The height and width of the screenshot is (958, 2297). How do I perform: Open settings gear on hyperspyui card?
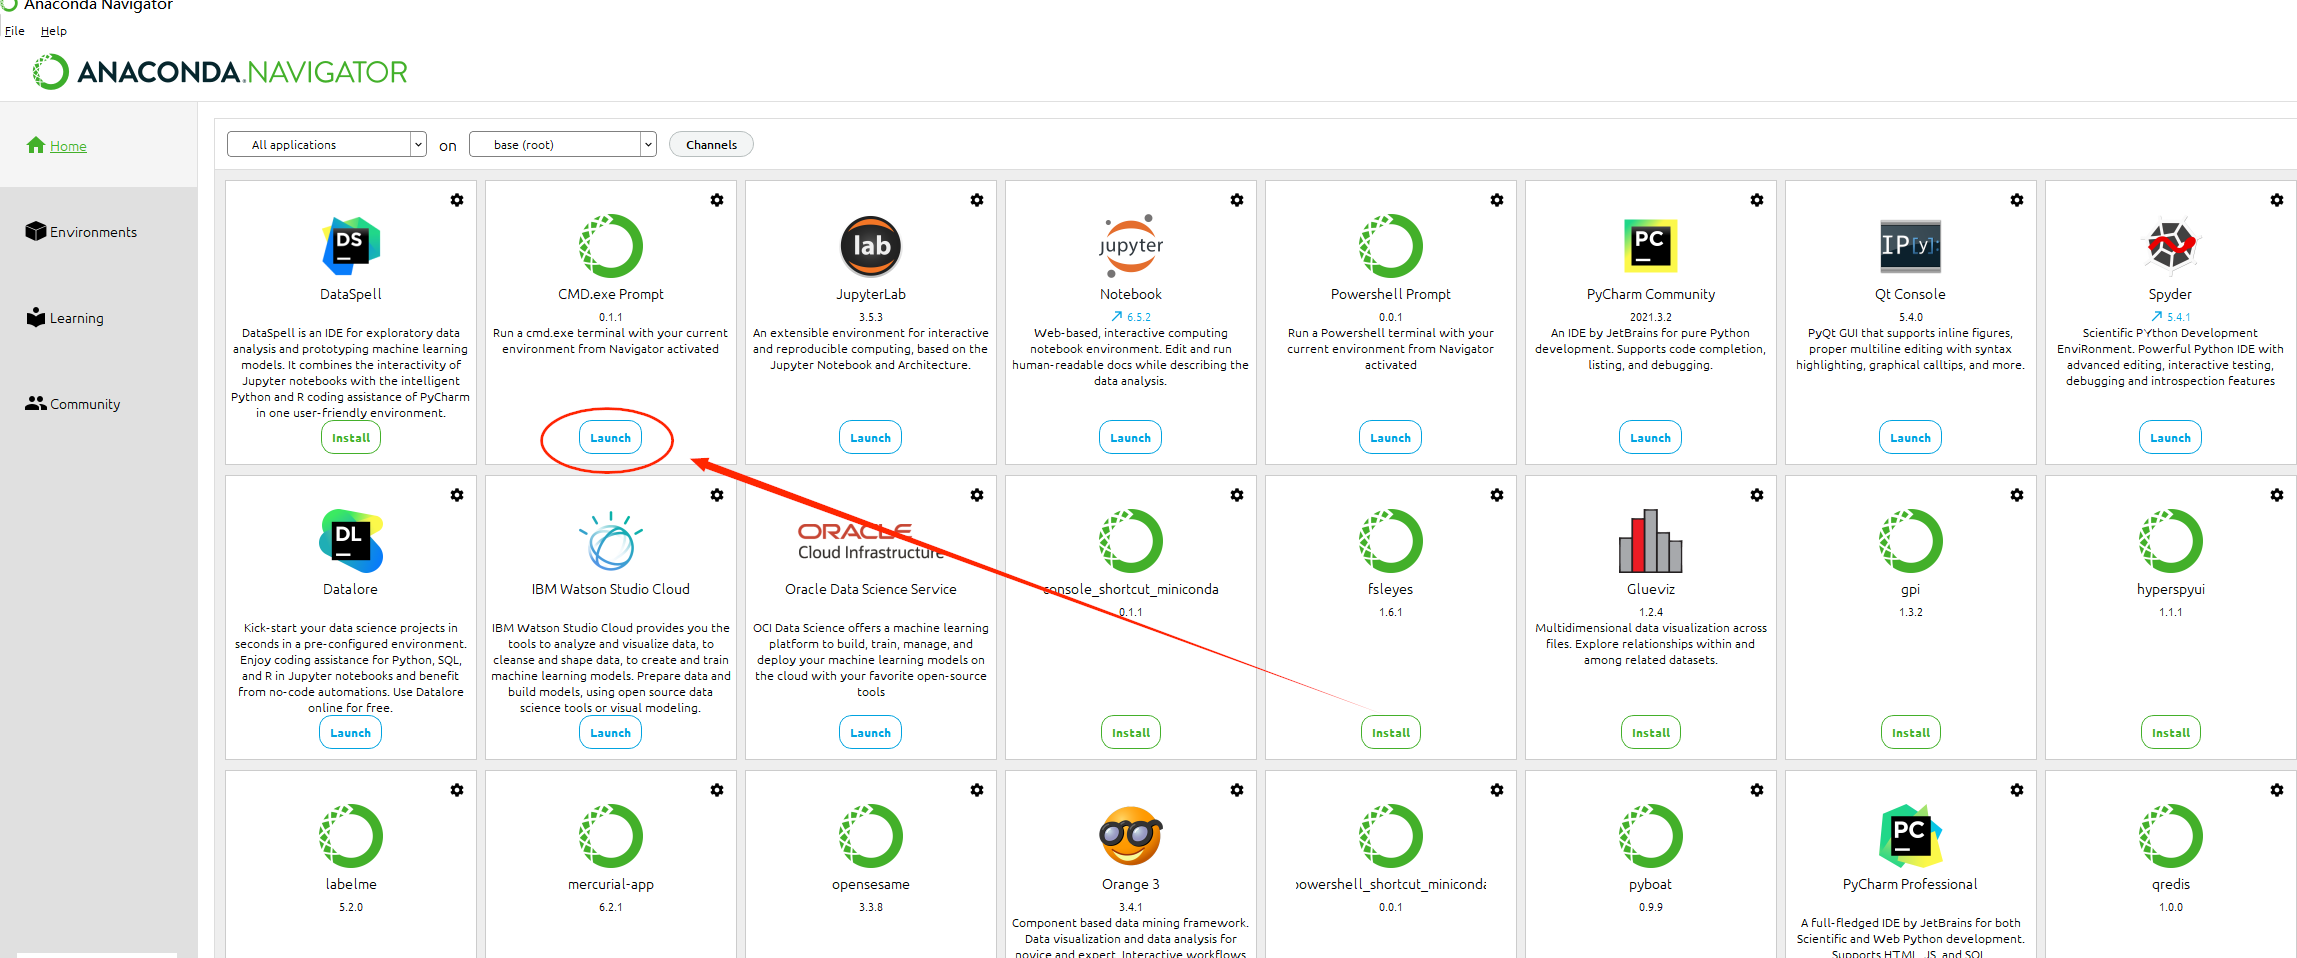click(x=2277, y=495)
